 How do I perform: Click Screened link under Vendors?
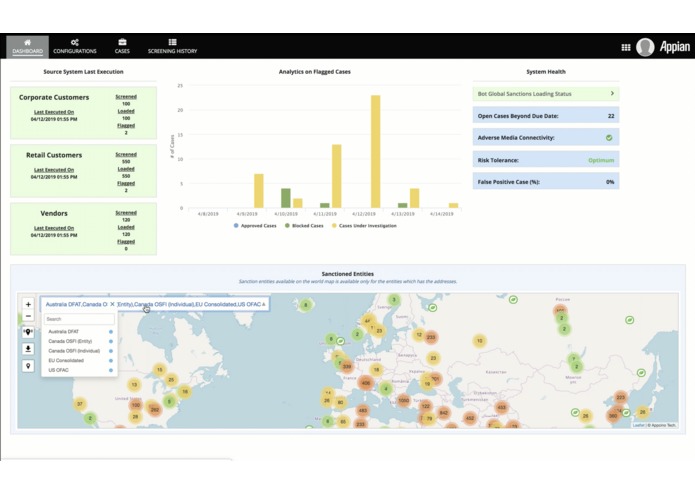126,213
